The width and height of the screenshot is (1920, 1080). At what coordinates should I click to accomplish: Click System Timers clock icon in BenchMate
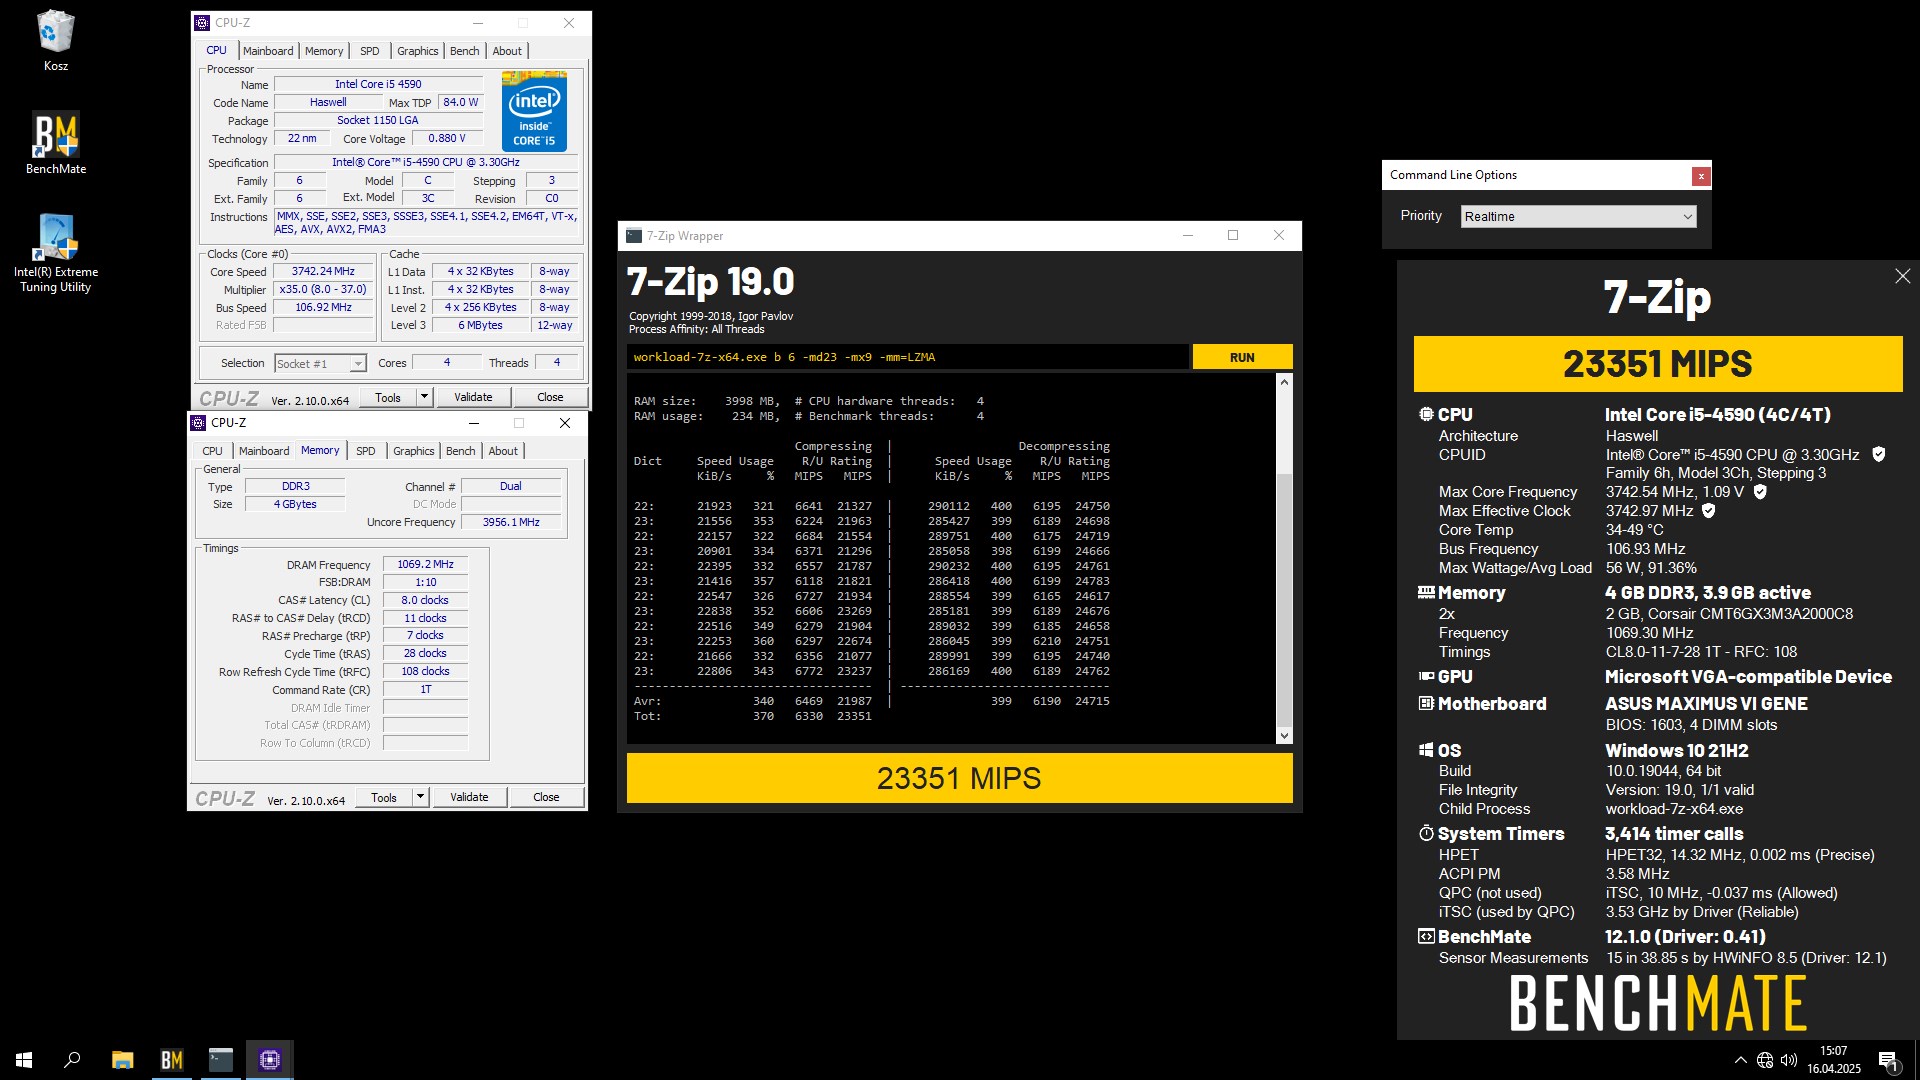(x=1426, y=833)
